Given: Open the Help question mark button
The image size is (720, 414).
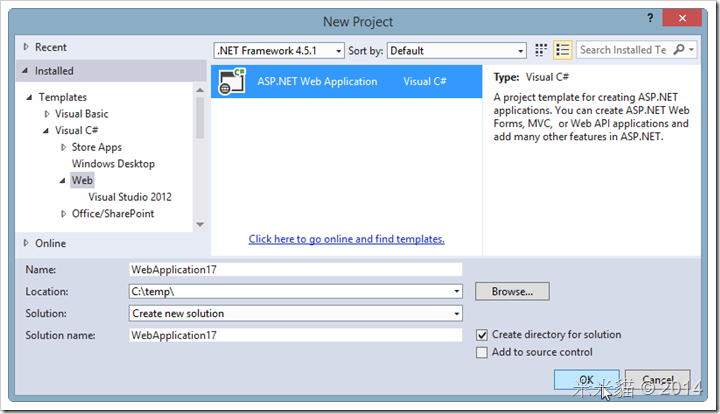Looking at the screenshot, I should click(x=650, y=18).
